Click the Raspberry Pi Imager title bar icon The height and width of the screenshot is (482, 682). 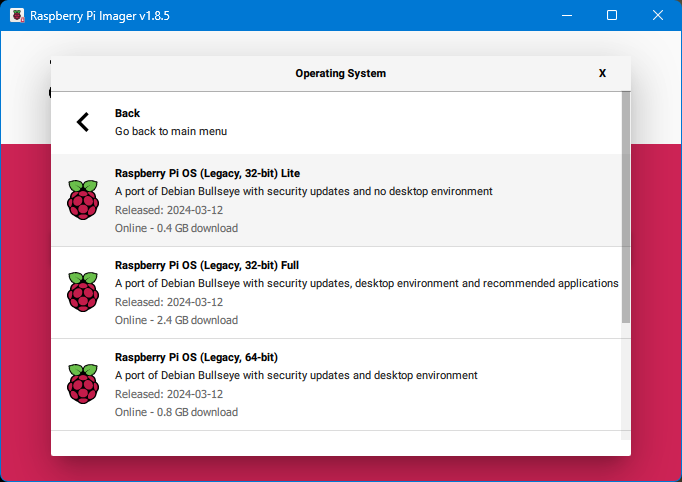(17, 16)
